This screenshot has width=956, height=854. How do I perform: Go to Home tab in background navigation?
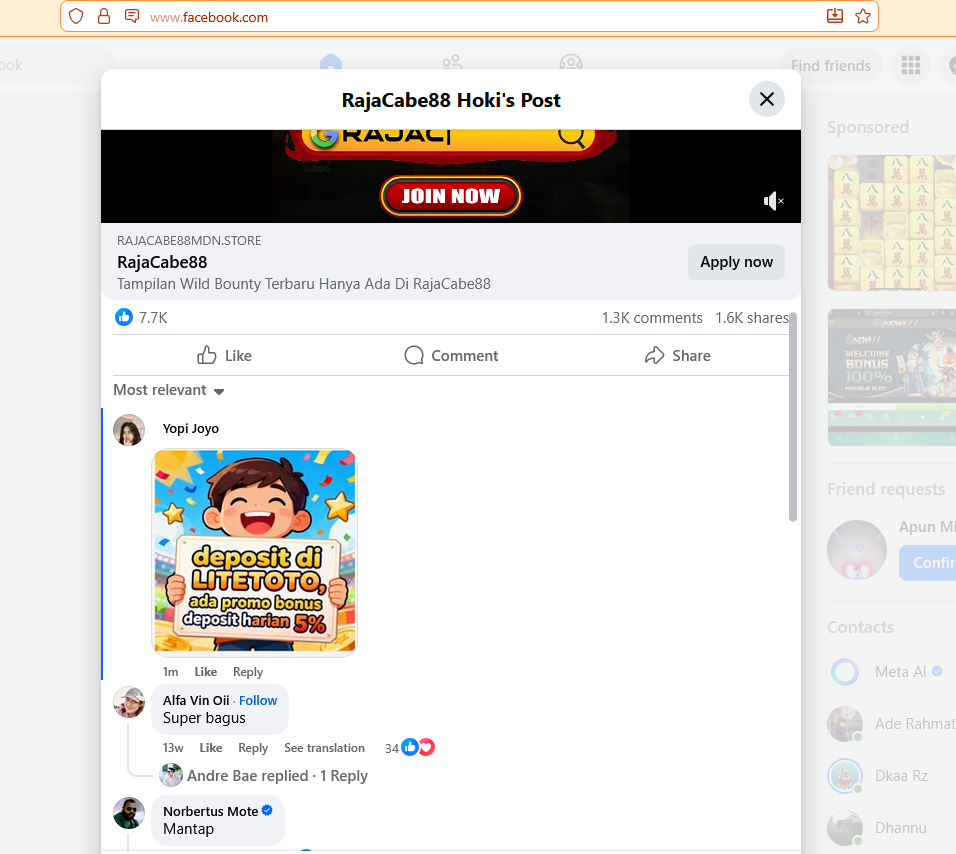point(330,62)
